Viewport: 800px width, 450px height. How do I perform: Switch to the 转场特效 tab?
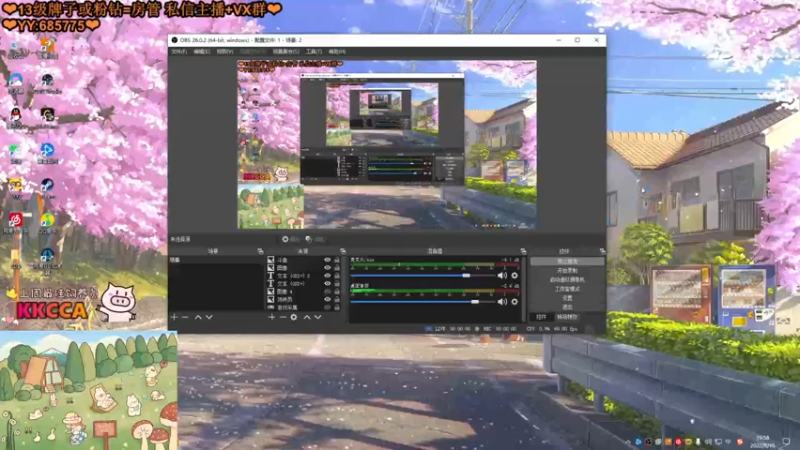[567, 317]
